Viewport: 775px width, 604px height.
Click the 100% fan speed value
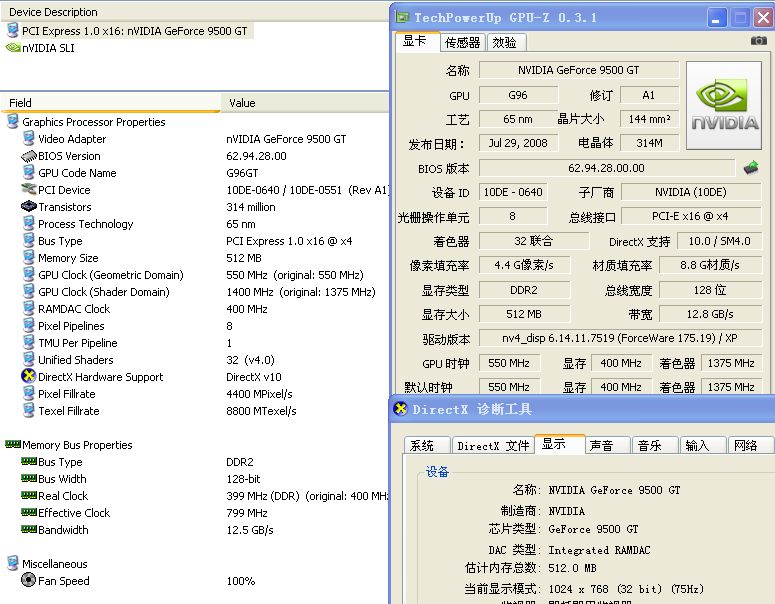(241, 581)
